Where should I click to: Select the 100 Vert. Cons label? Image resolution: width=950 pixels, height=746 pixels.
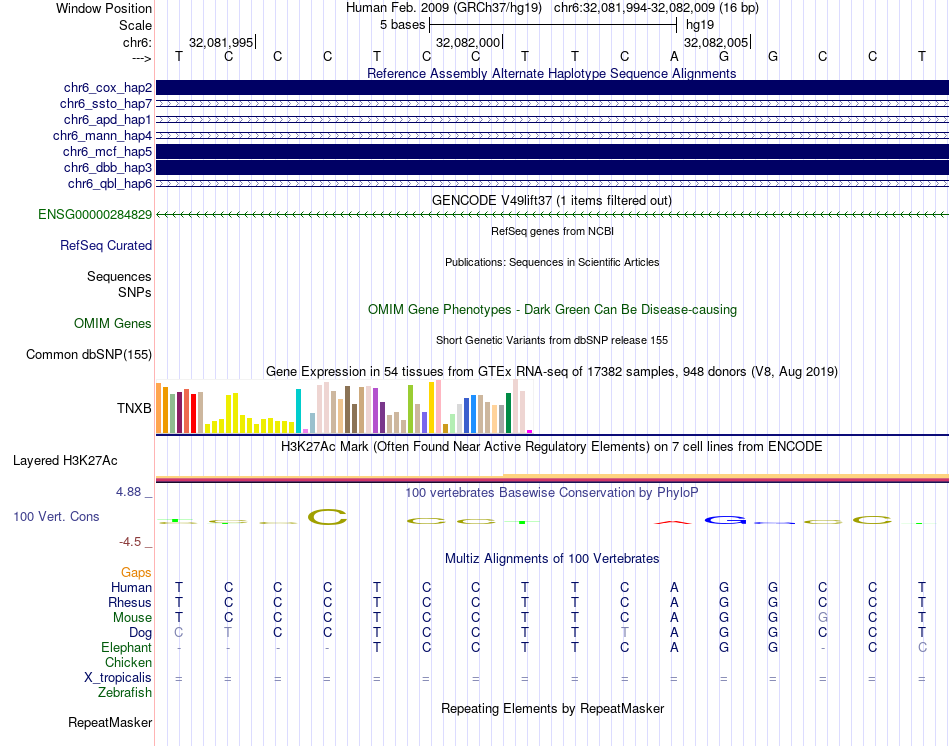coord(56,516)
